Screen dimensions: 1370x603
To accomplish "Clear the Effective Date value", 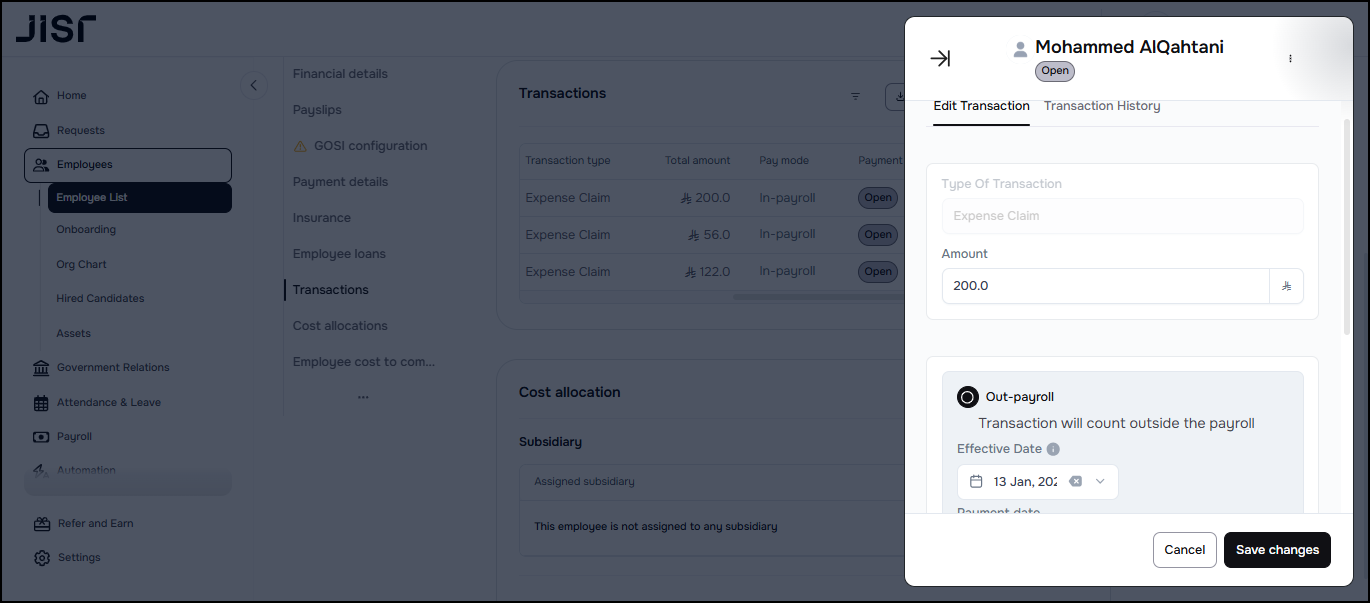I will [x=1075, y=481].
